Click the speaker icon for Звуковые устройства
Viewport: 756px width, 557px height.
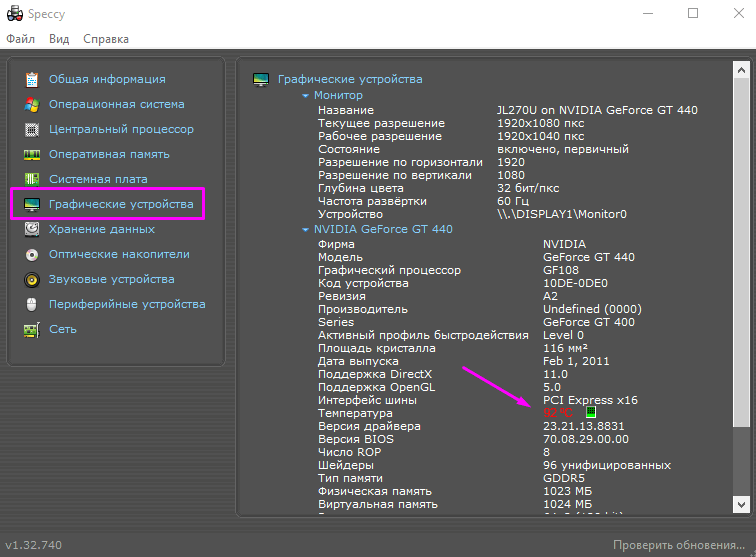32,280
